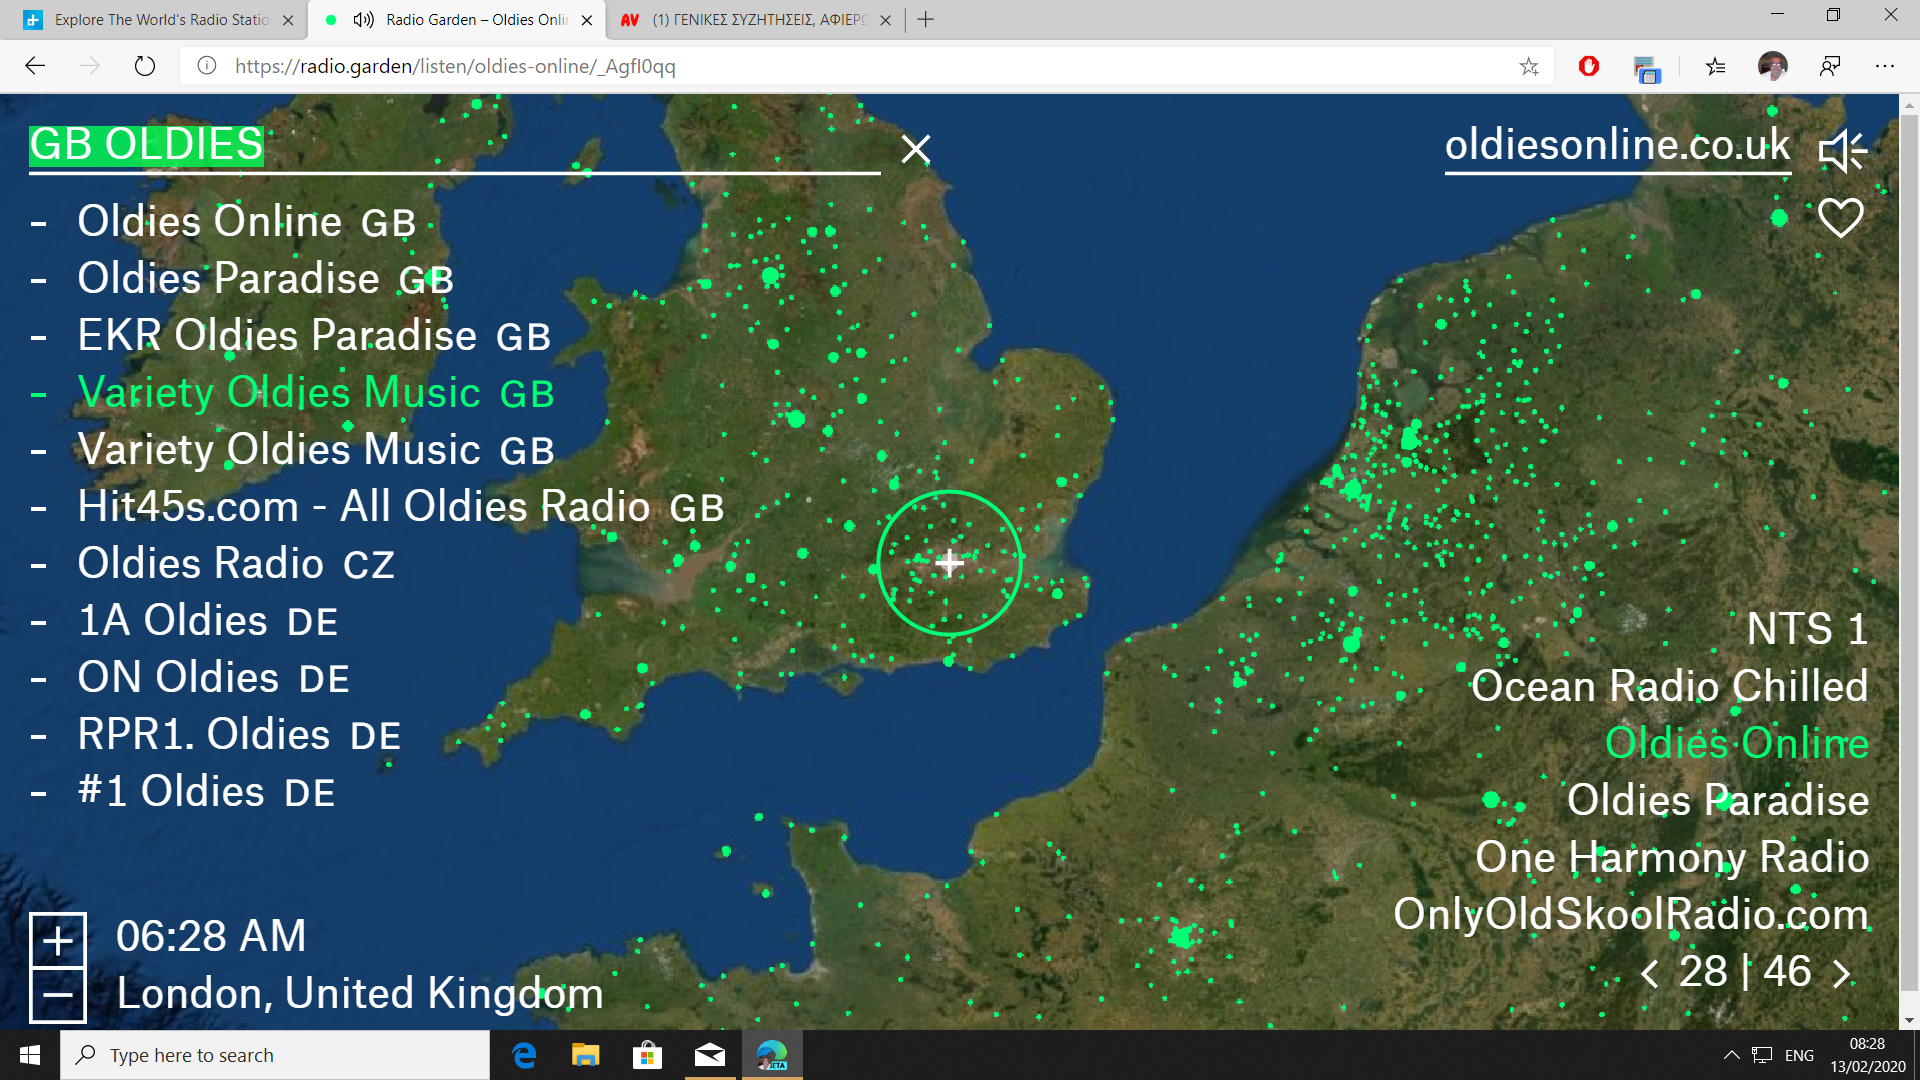Favorite this station with the heart icon
This screenshot has width=1920, height=1080.
1840,217
